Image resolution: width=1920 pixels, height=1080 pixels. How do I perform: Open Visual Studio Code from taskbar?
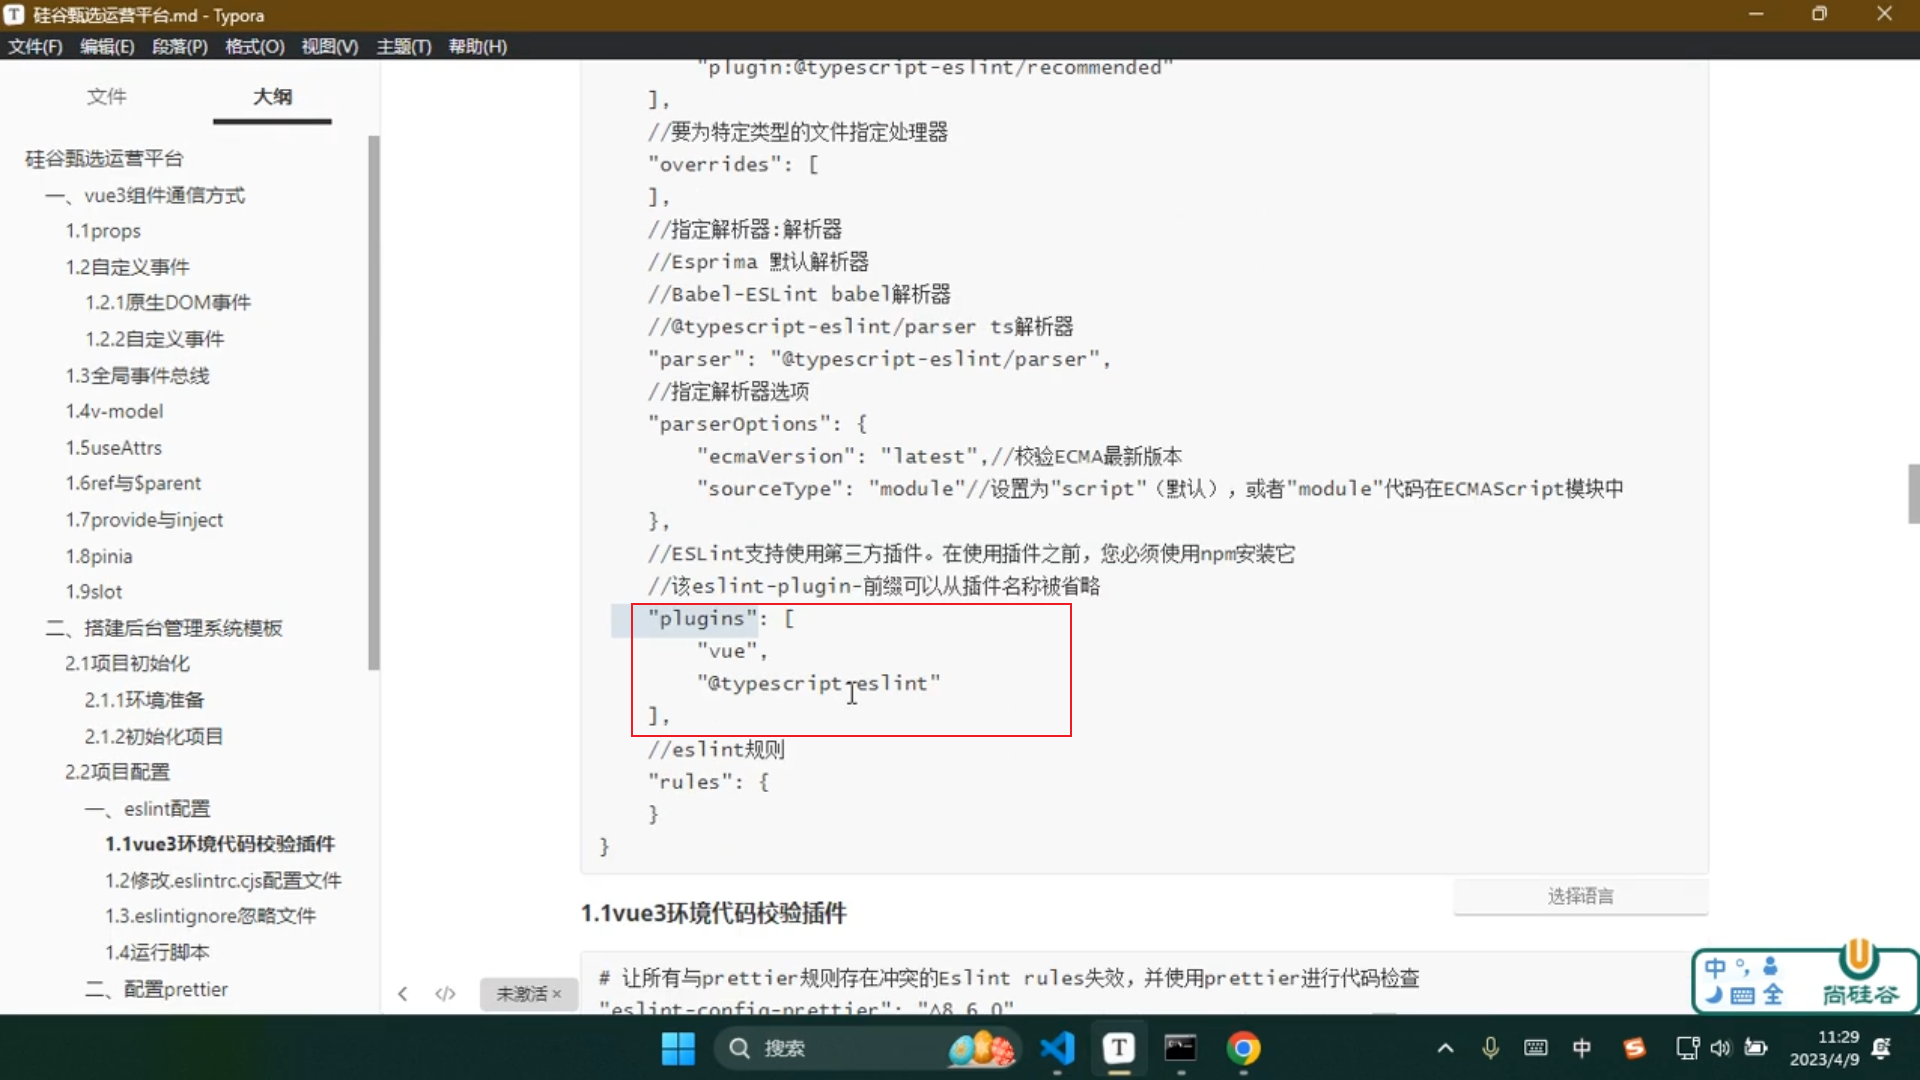click(x=1057, y=1048)
